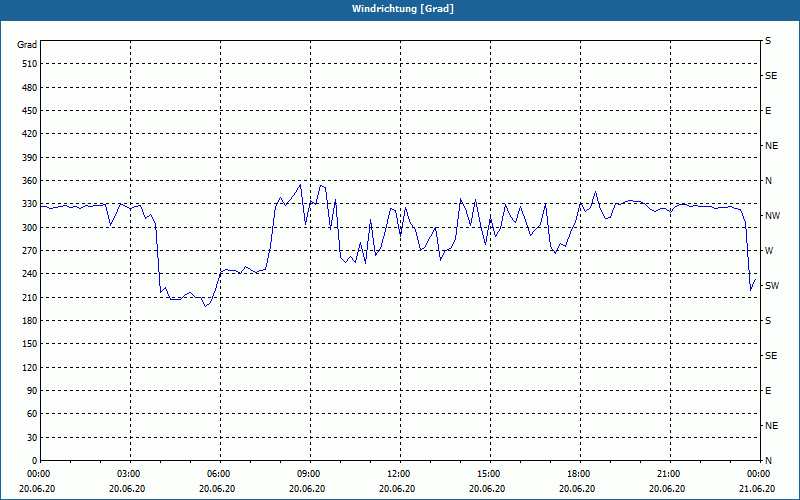Click the 120 axis value
This screenshot has width=800, height=500.
(30, 367)
